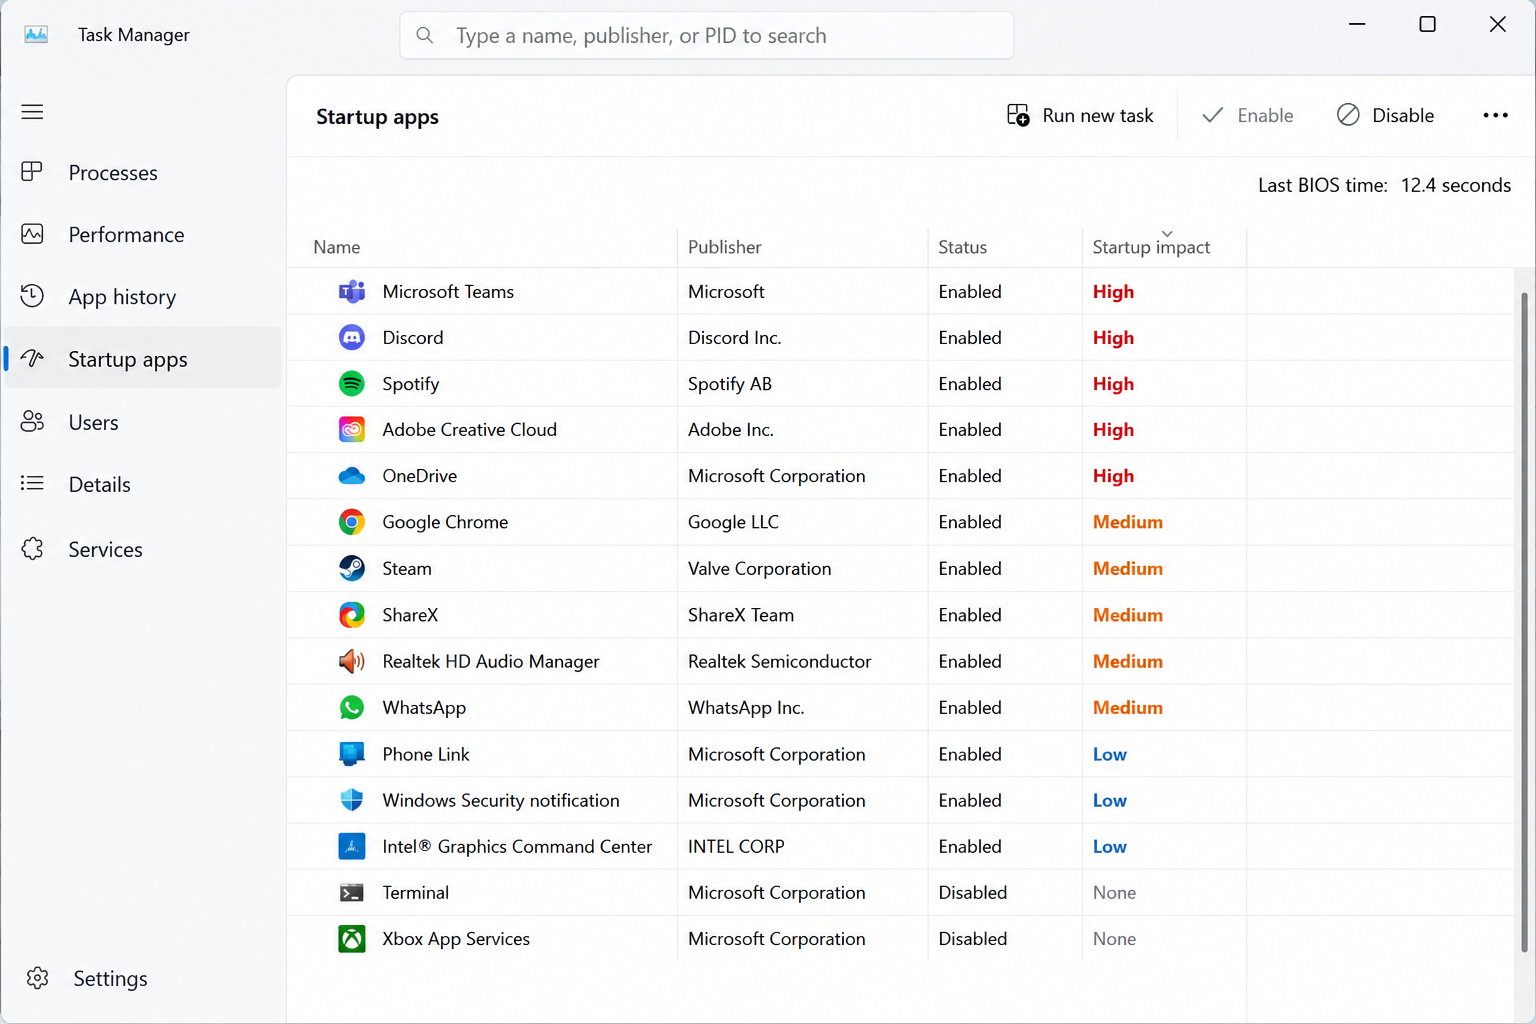Viewport: 1536px width, 1024px height.
Task: Select Adobe Creative Cloud name
Action: [x=469, y=430]
